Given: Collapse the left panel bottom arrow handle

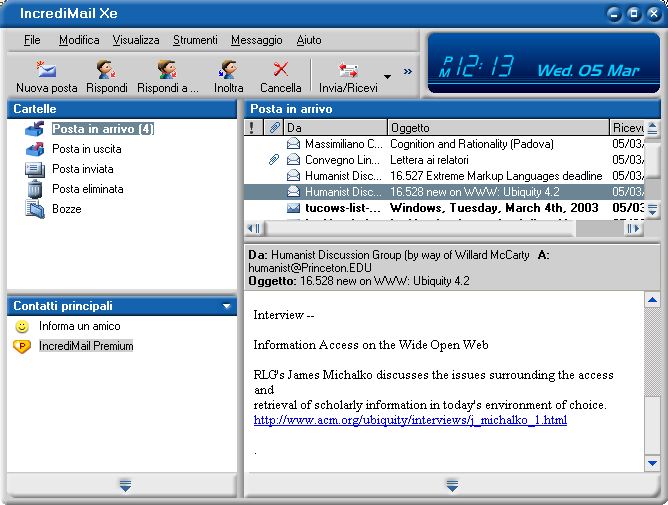Looking at the screenshot, I should click(125, 485).
